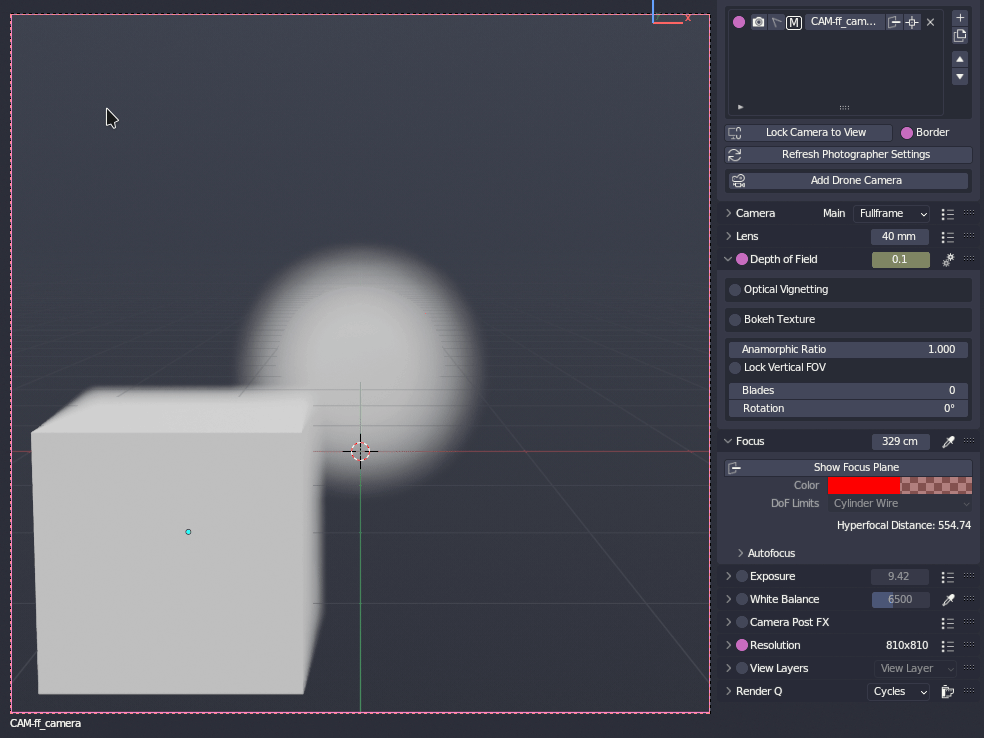The image size is (984, 738).
Task: Click Add Drone Camera button
Action: (848, 180)
